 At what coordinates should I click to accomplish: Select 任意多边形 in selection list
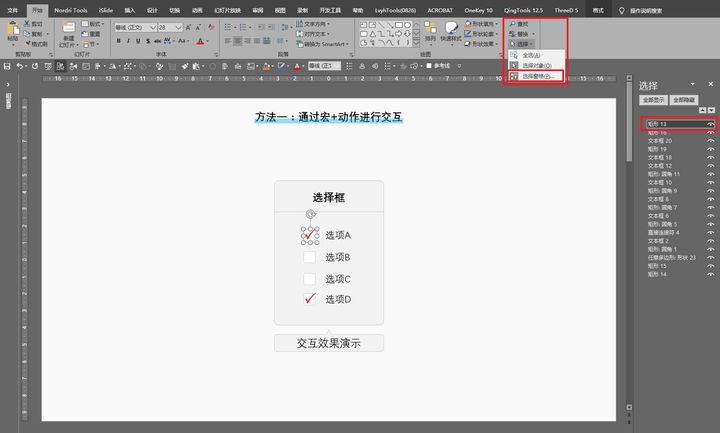(672, 258)
